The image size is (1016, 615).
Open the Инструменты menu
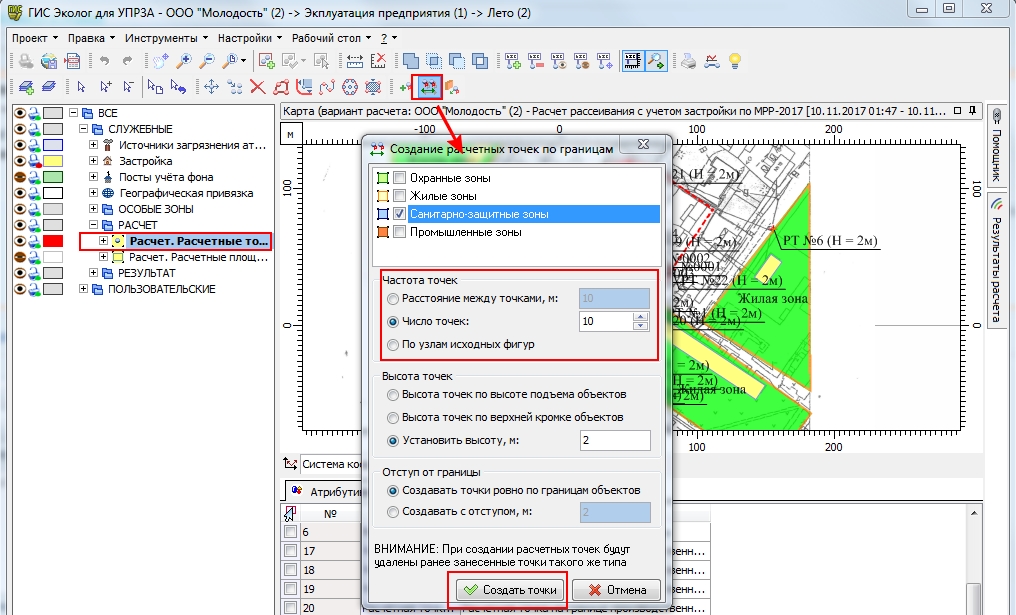(160, 37)
